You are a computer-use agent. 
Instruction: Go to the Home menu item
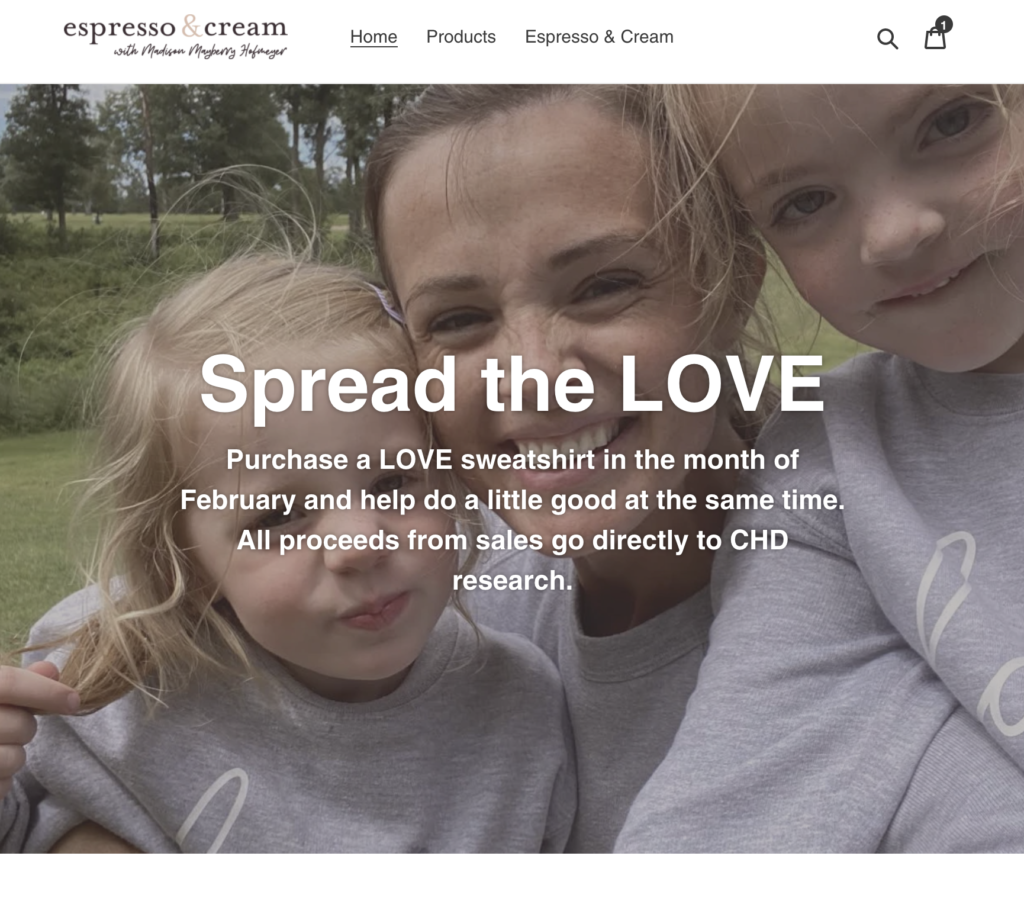(374, 37)
